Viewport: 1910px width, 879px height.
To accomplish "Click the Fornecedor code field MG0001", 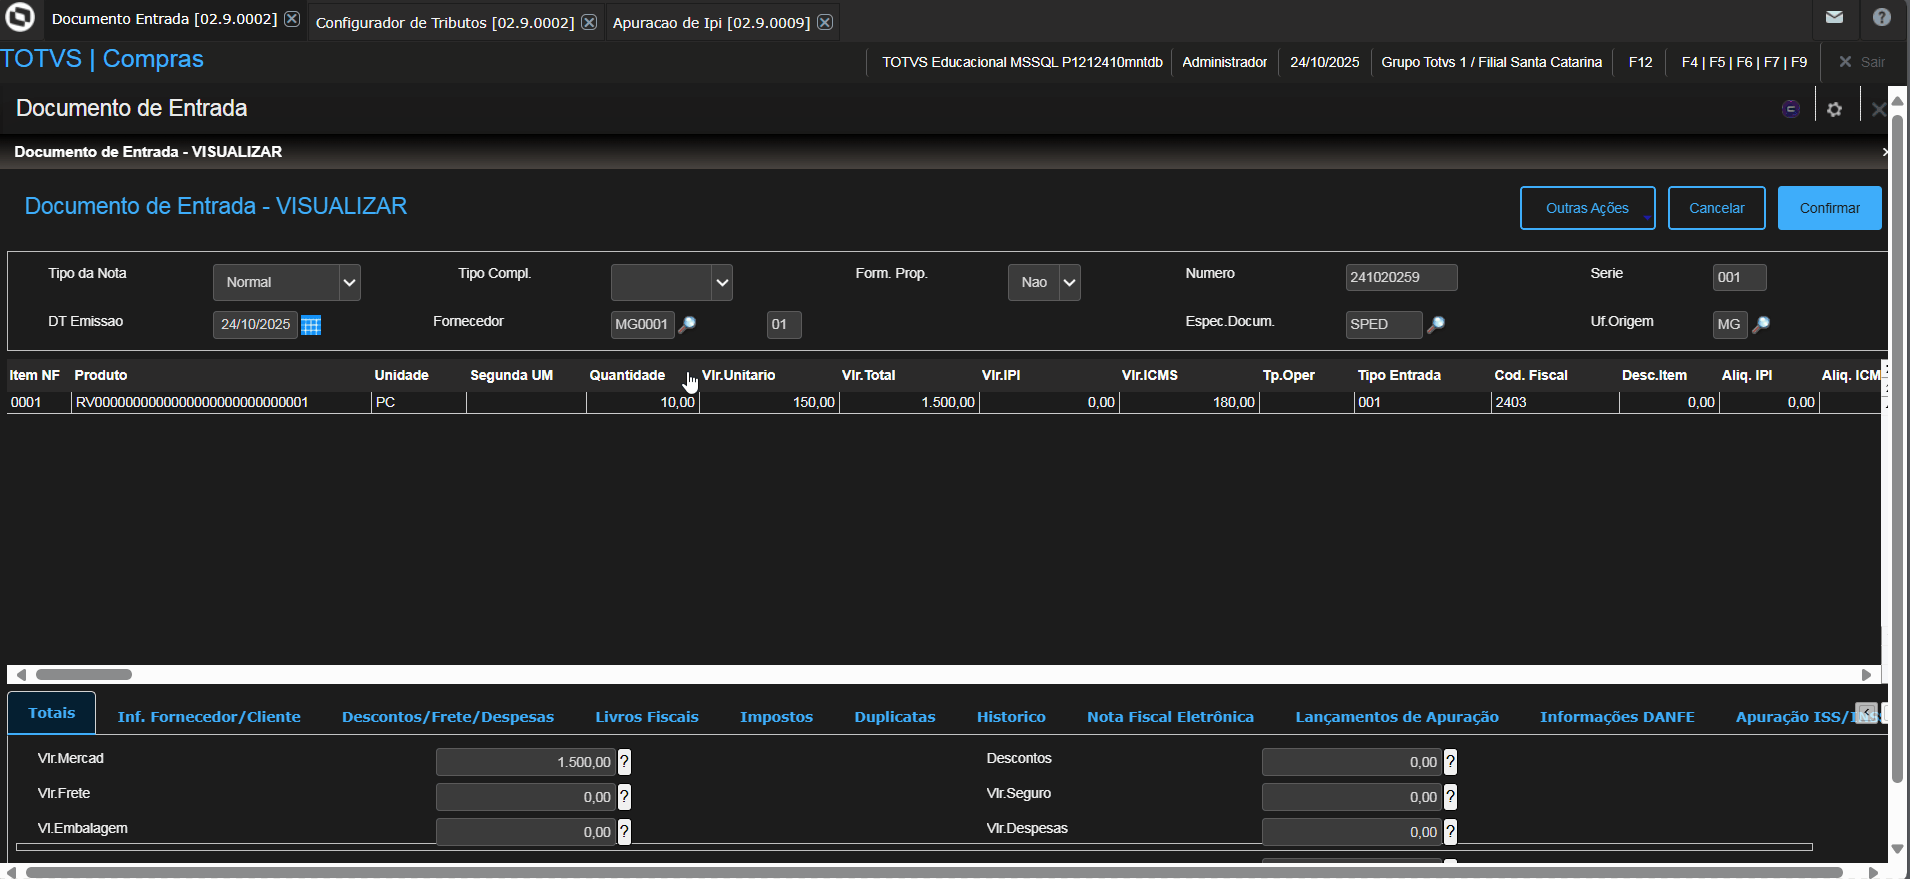I will pyautogui.click(x=642, y=324).
